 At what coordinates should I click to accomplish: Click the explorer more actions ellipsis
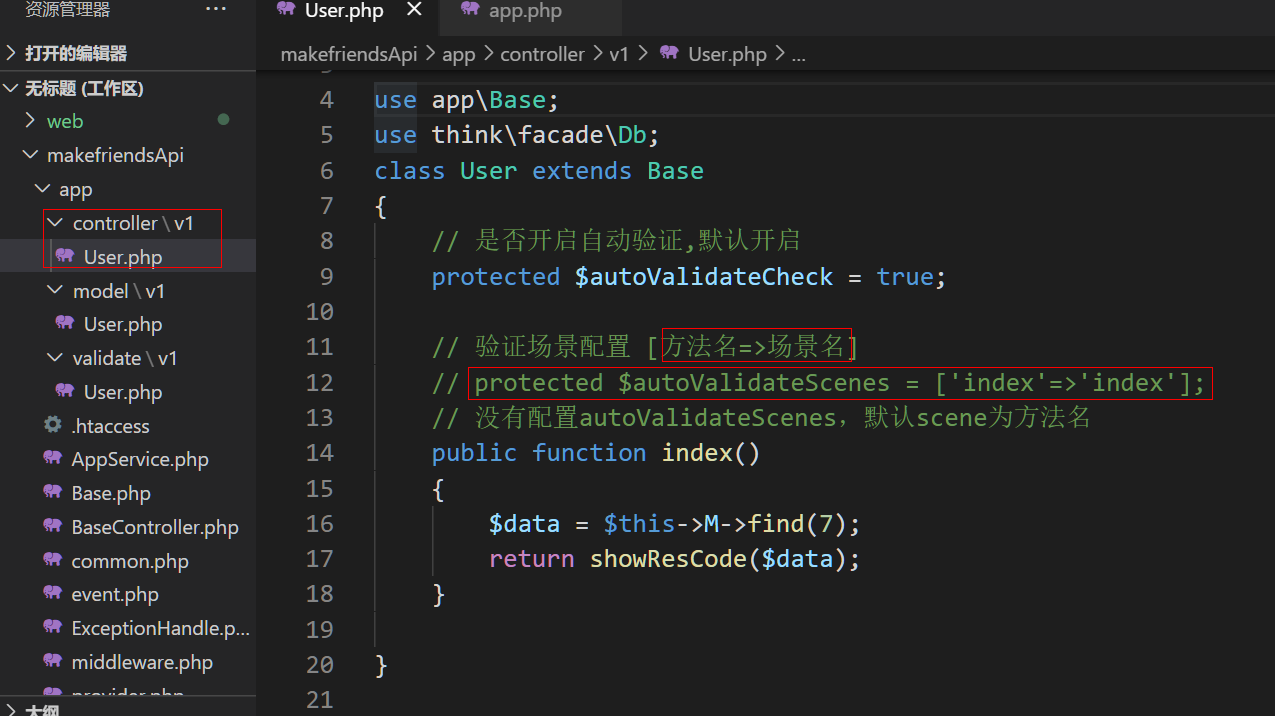pyautogui.click(x=215, y=10)
